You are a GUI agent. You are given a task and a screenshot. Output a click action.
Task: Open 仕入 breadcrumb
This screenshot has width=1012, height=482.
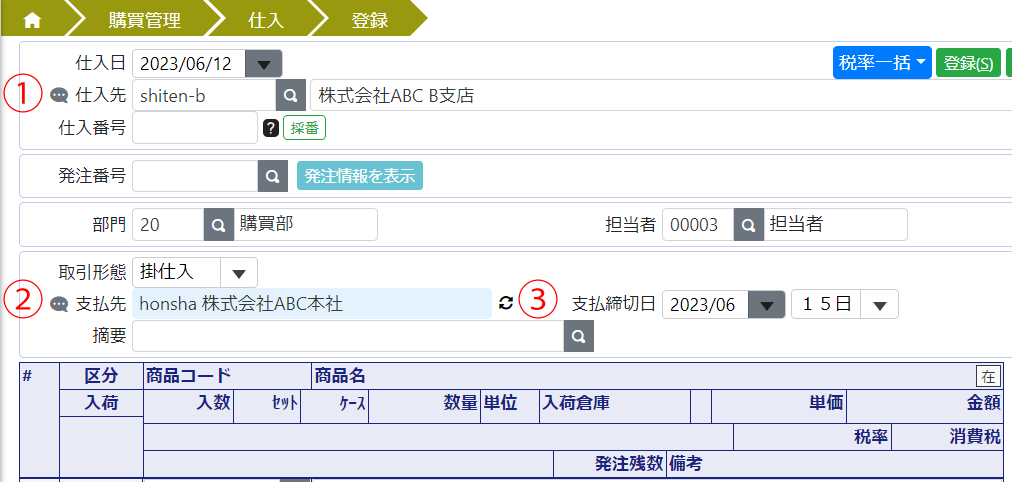point(266,21)
